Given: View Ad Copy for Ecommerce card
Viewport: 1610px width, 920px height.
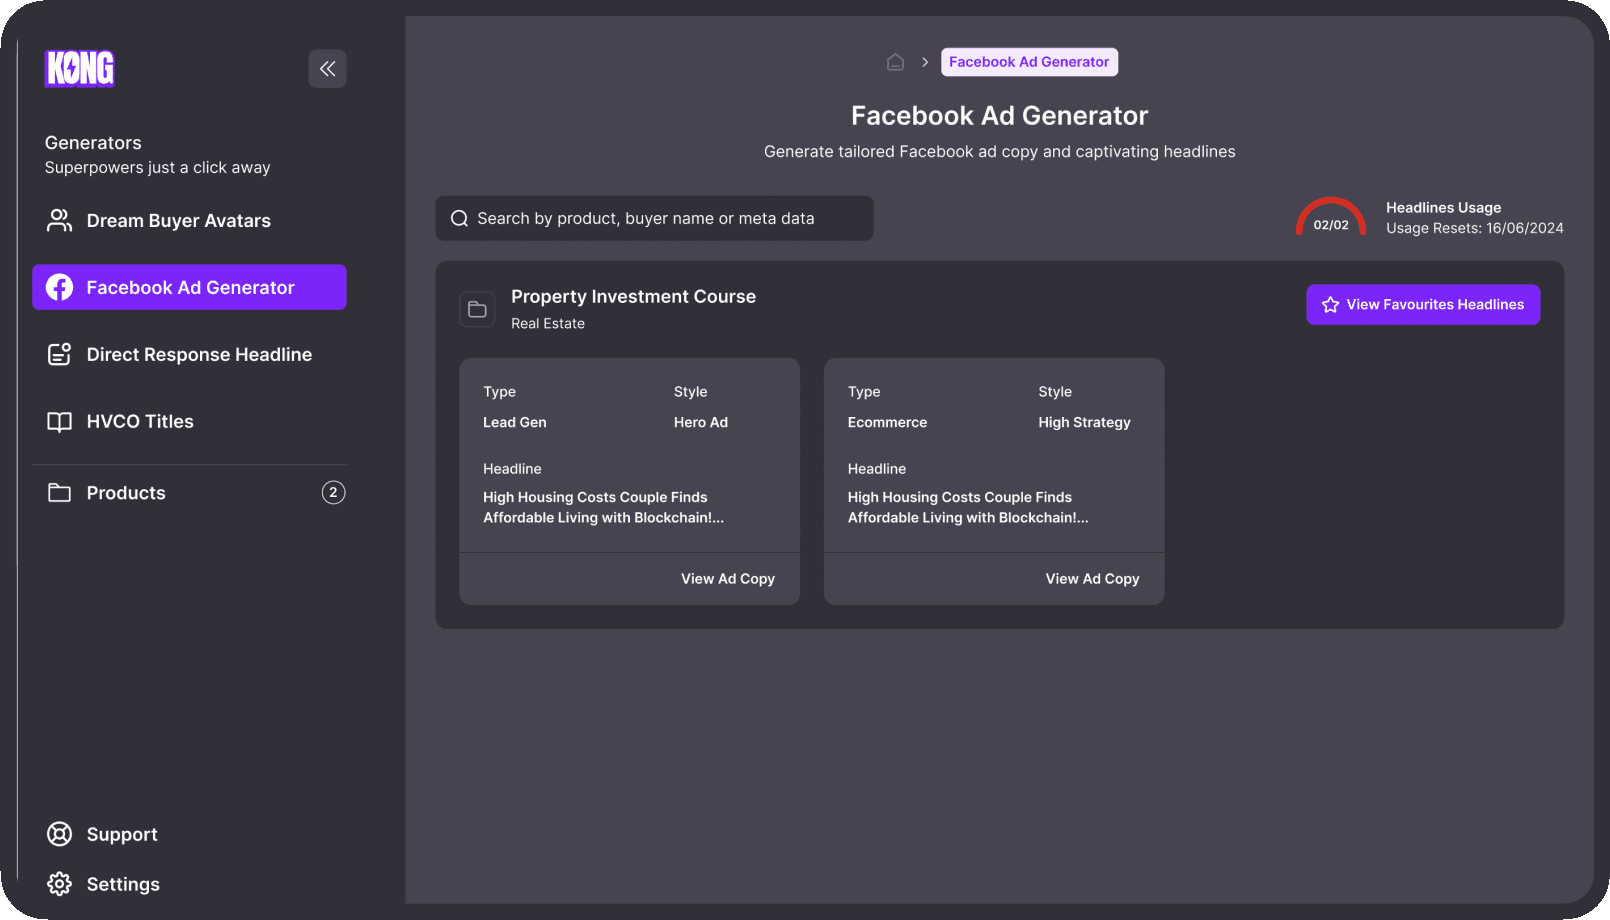Looking at the screenshot, I should (1092, 579).
